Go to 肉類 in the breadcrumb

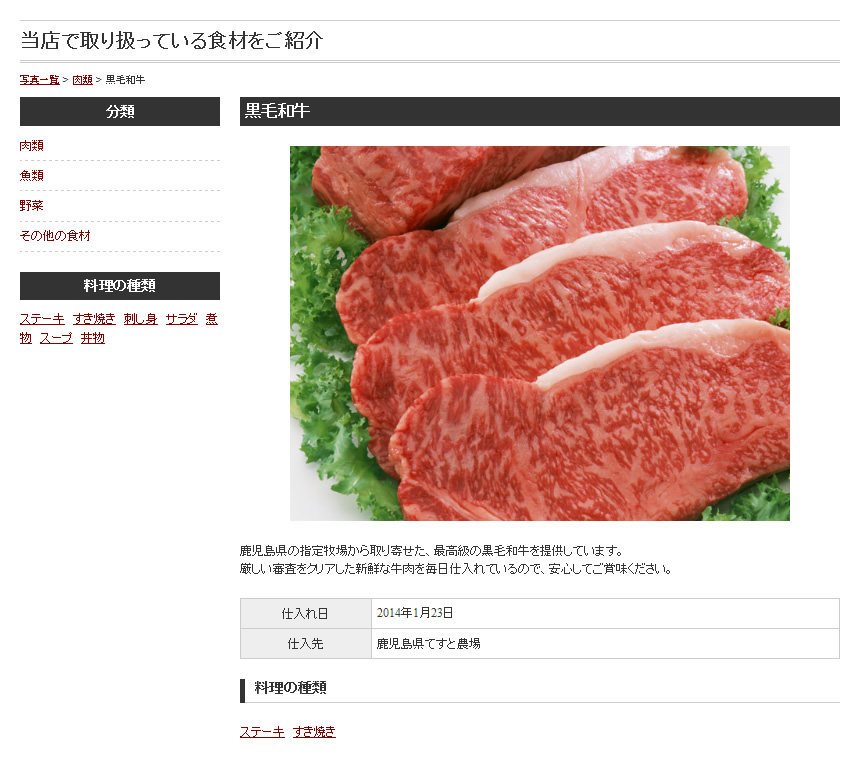(x=82, y=80)
